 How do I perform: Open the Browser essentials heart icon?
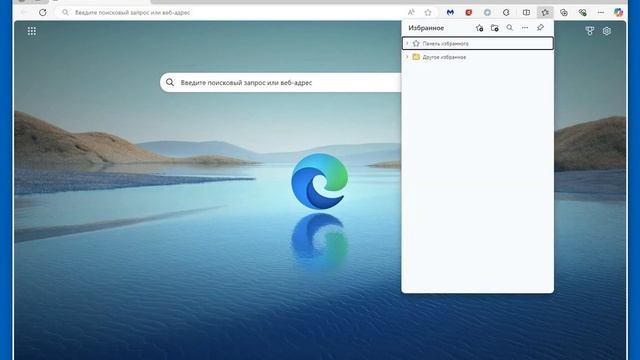click(582, 13)
